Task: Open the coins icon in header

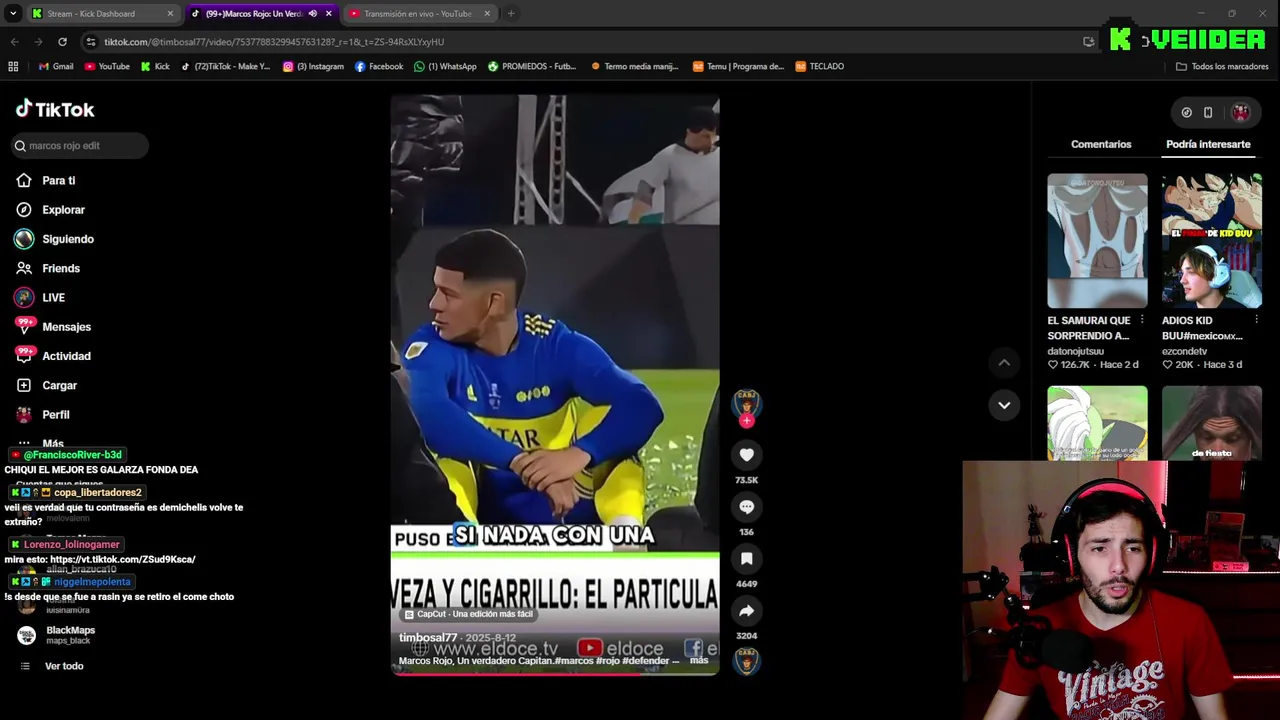Action: (1186, 113)
